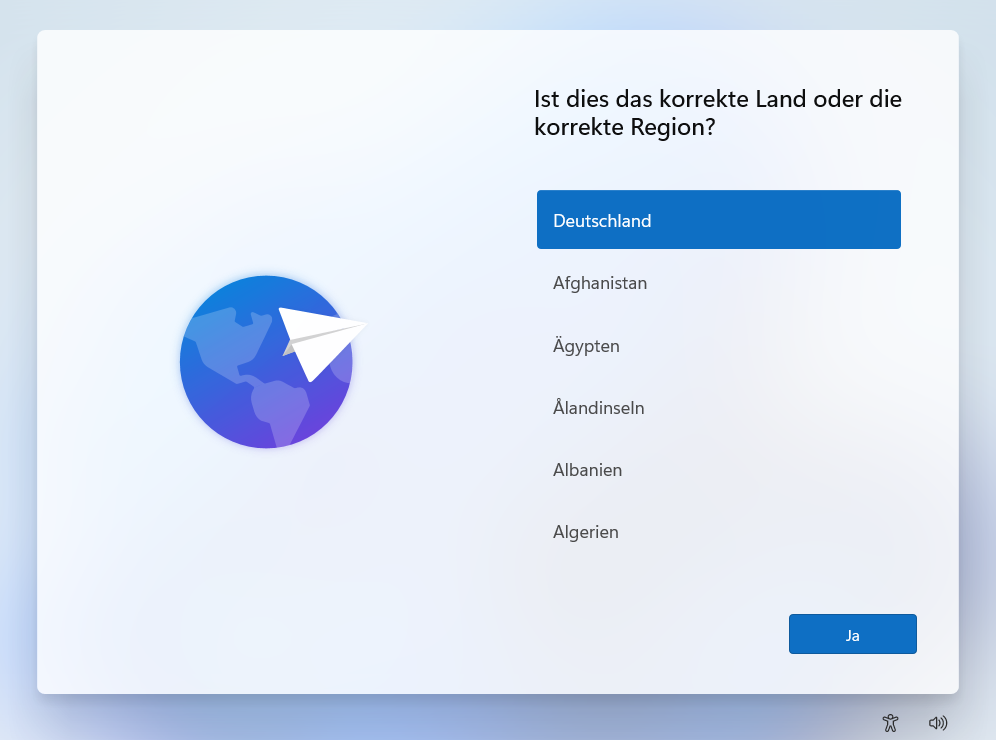Screen dimensions: 996x740
Task: Click the globe with paper plane illustration
Action: tap(267, 362)
